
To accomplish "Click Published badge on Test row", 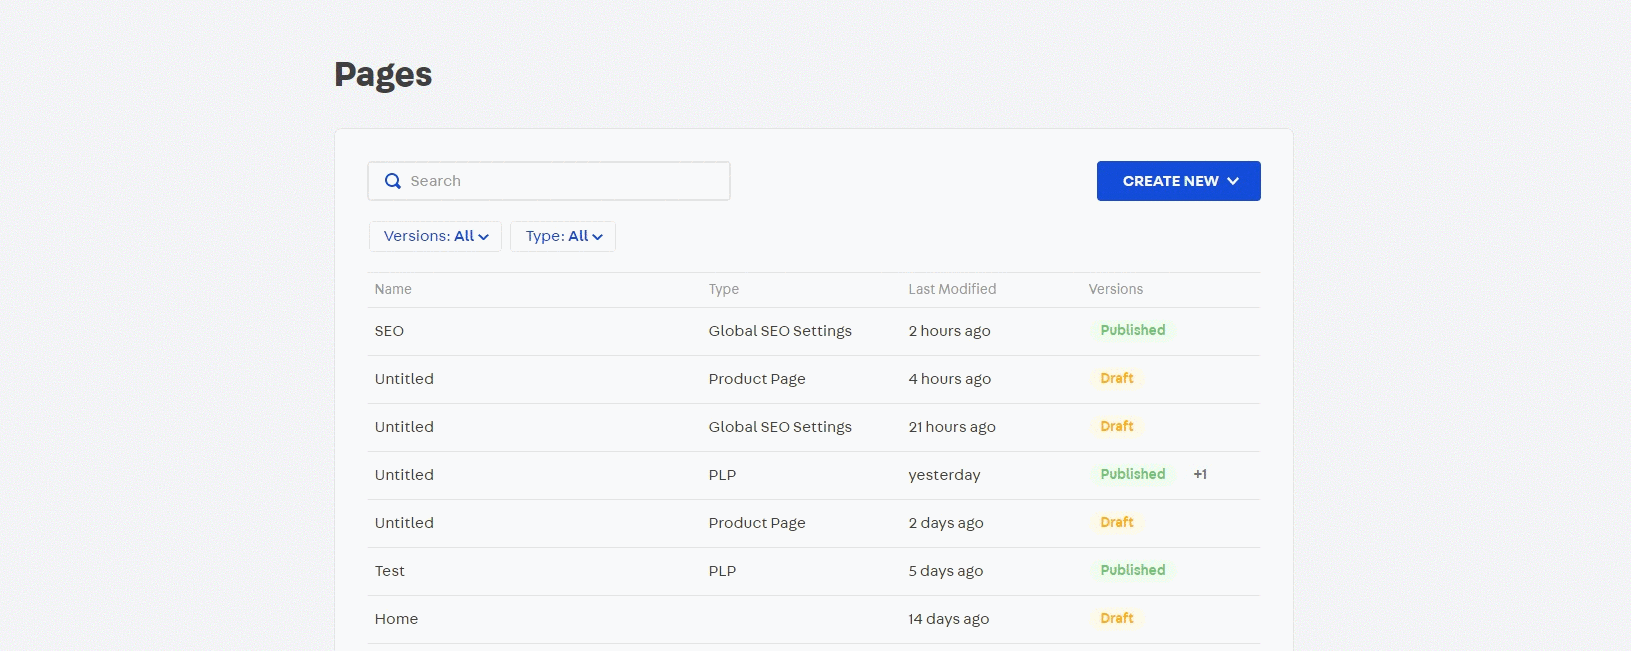I will point(1132,570).
